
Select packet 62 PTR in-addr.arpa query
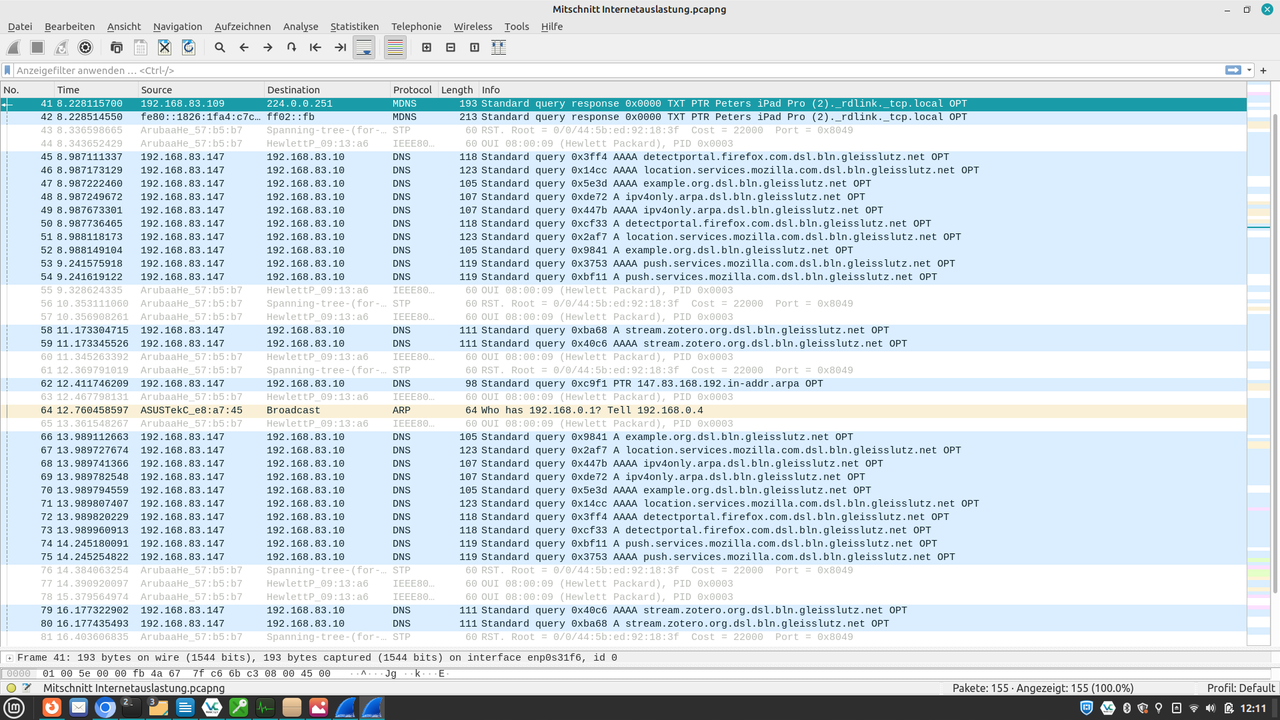point(623,384)
